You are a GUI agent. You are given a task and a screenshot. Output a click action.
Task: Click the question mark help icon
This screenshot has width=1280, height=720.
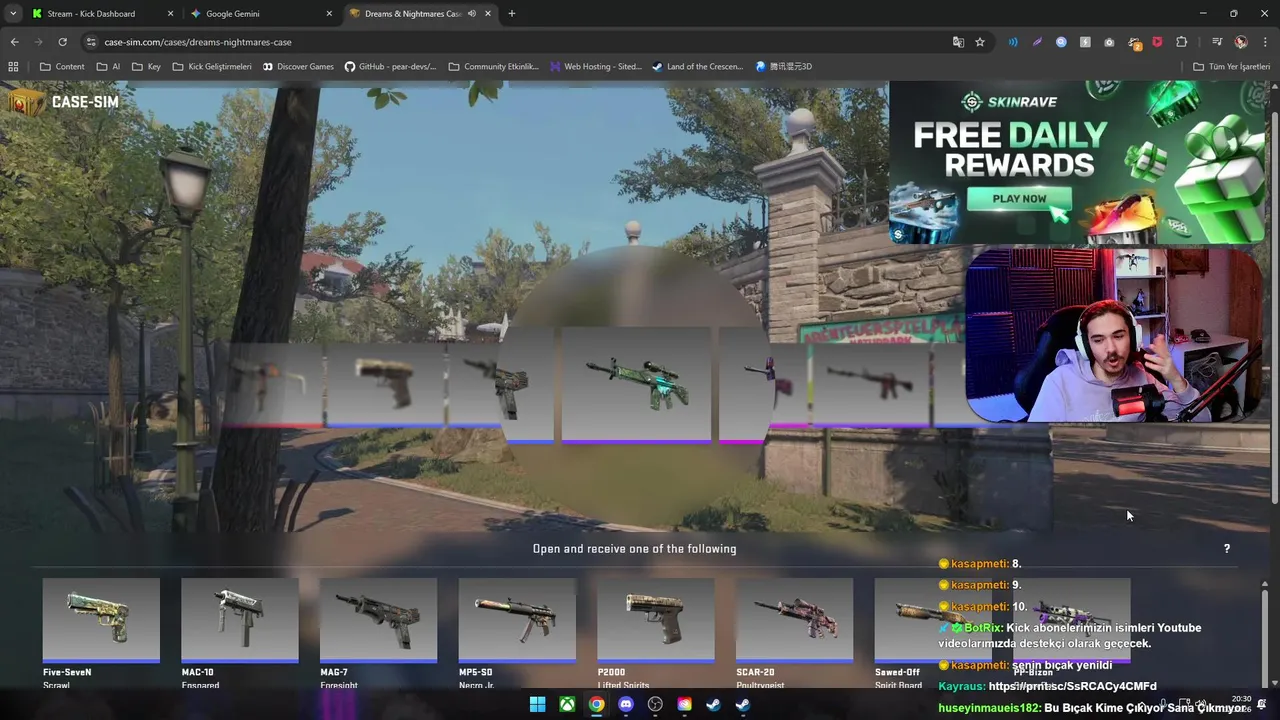pyautogui.click(x=1227, y=548)
